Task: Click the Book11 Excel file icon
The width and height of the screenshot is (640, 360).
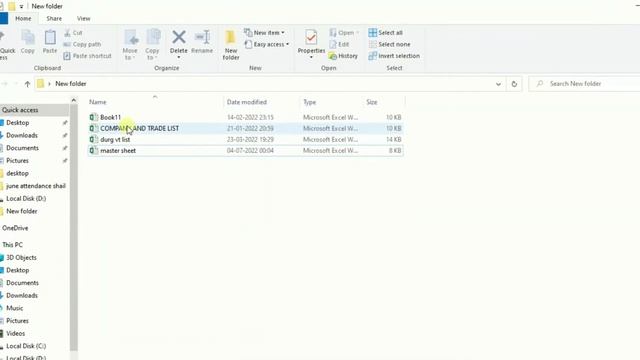Action: tap(94, 117)
